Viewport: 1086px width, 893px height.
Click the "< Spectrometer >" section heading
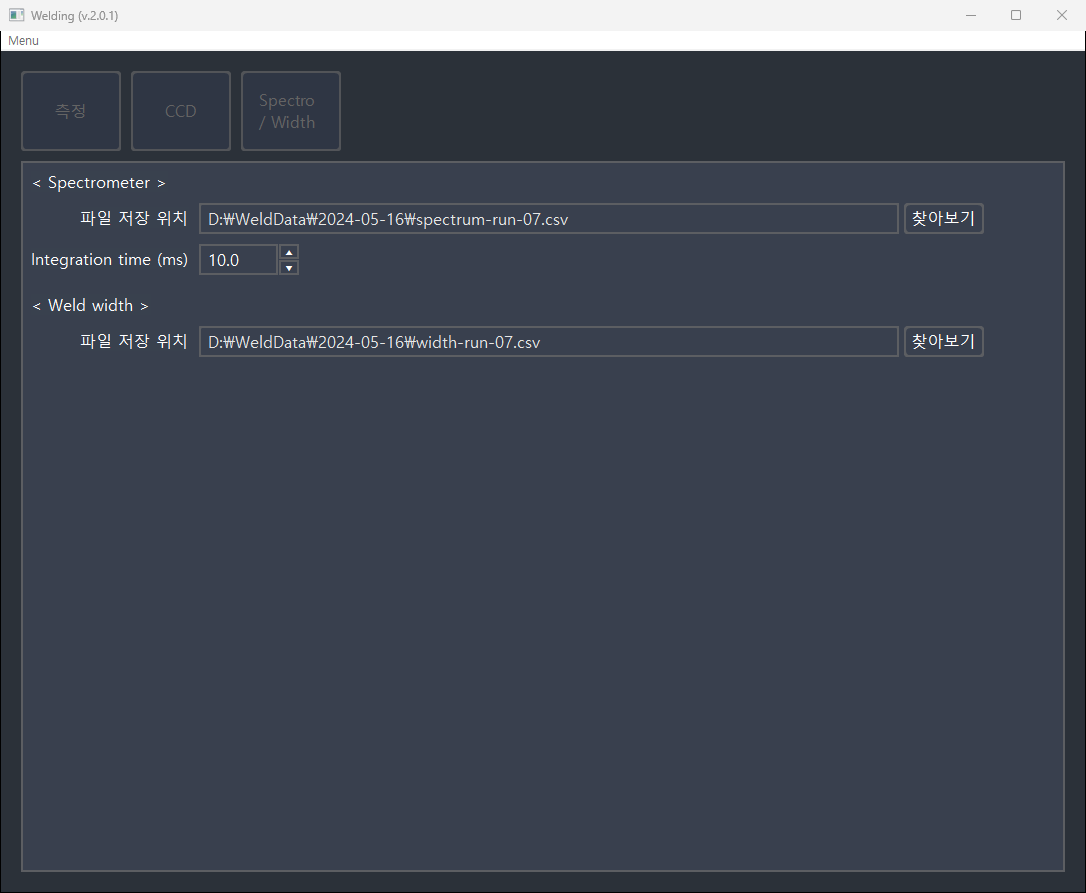[x=99, y=183]
